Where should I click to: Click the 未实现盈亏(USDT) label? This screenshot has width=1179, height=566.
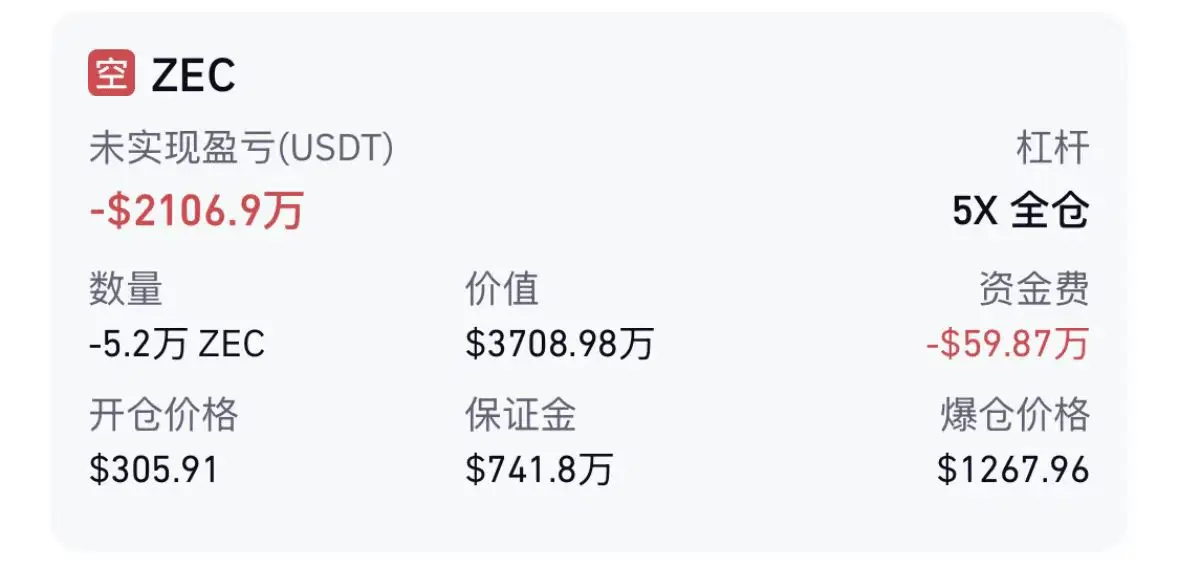pos(241,149)
